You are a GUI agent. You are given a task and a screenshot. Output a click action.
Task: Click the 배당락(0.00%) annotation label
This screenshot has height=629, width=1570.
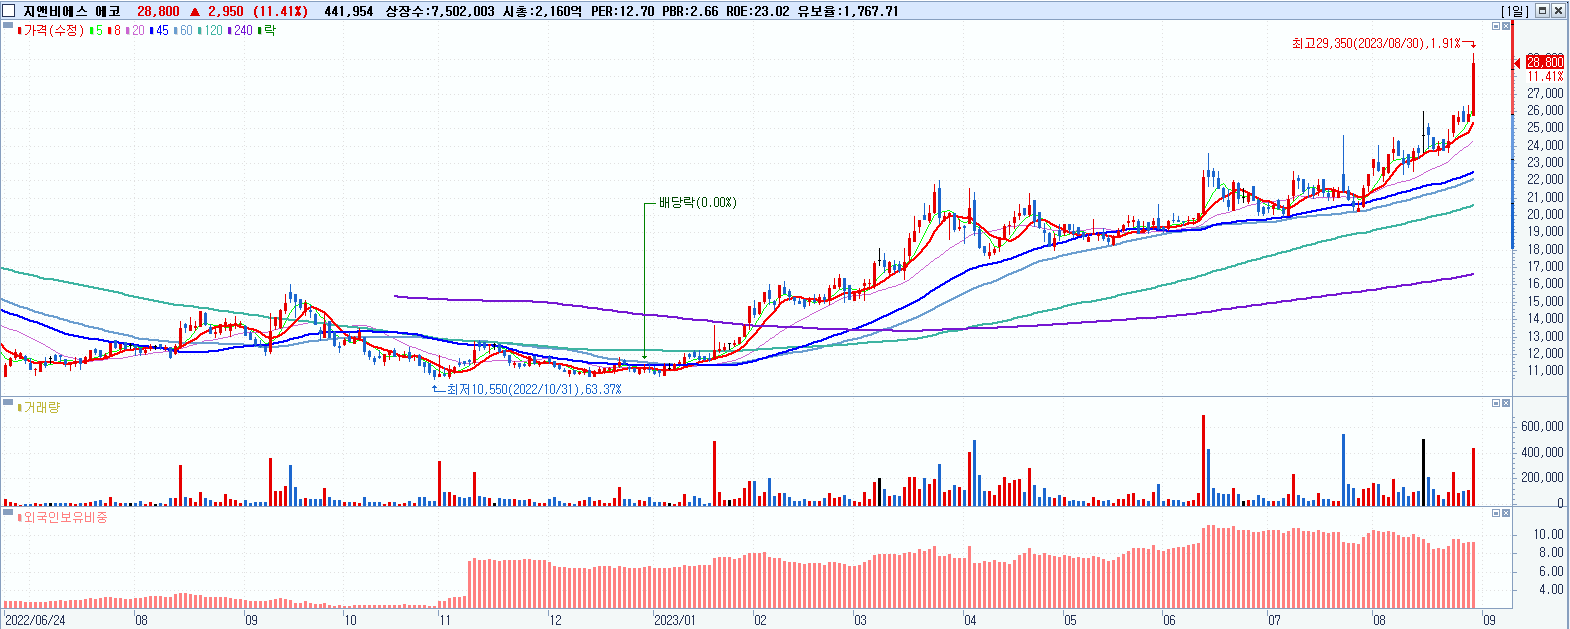(697, 203)
